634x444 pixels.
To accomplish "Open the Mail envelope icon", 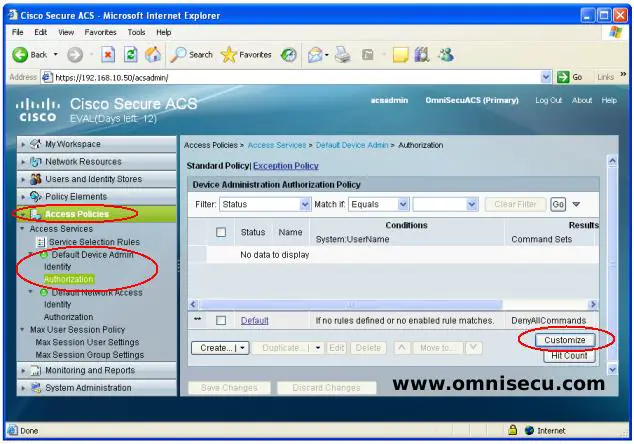I will (x=315, y=55).
